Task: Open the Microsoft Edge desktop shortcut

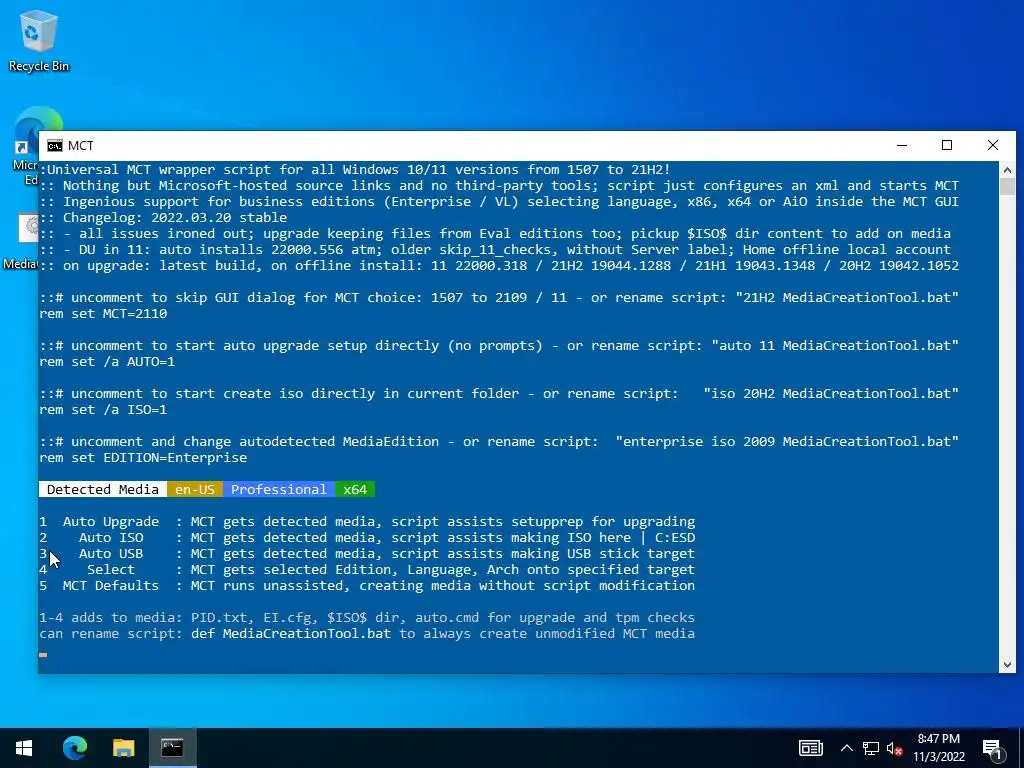Action: tap(26, 147)
